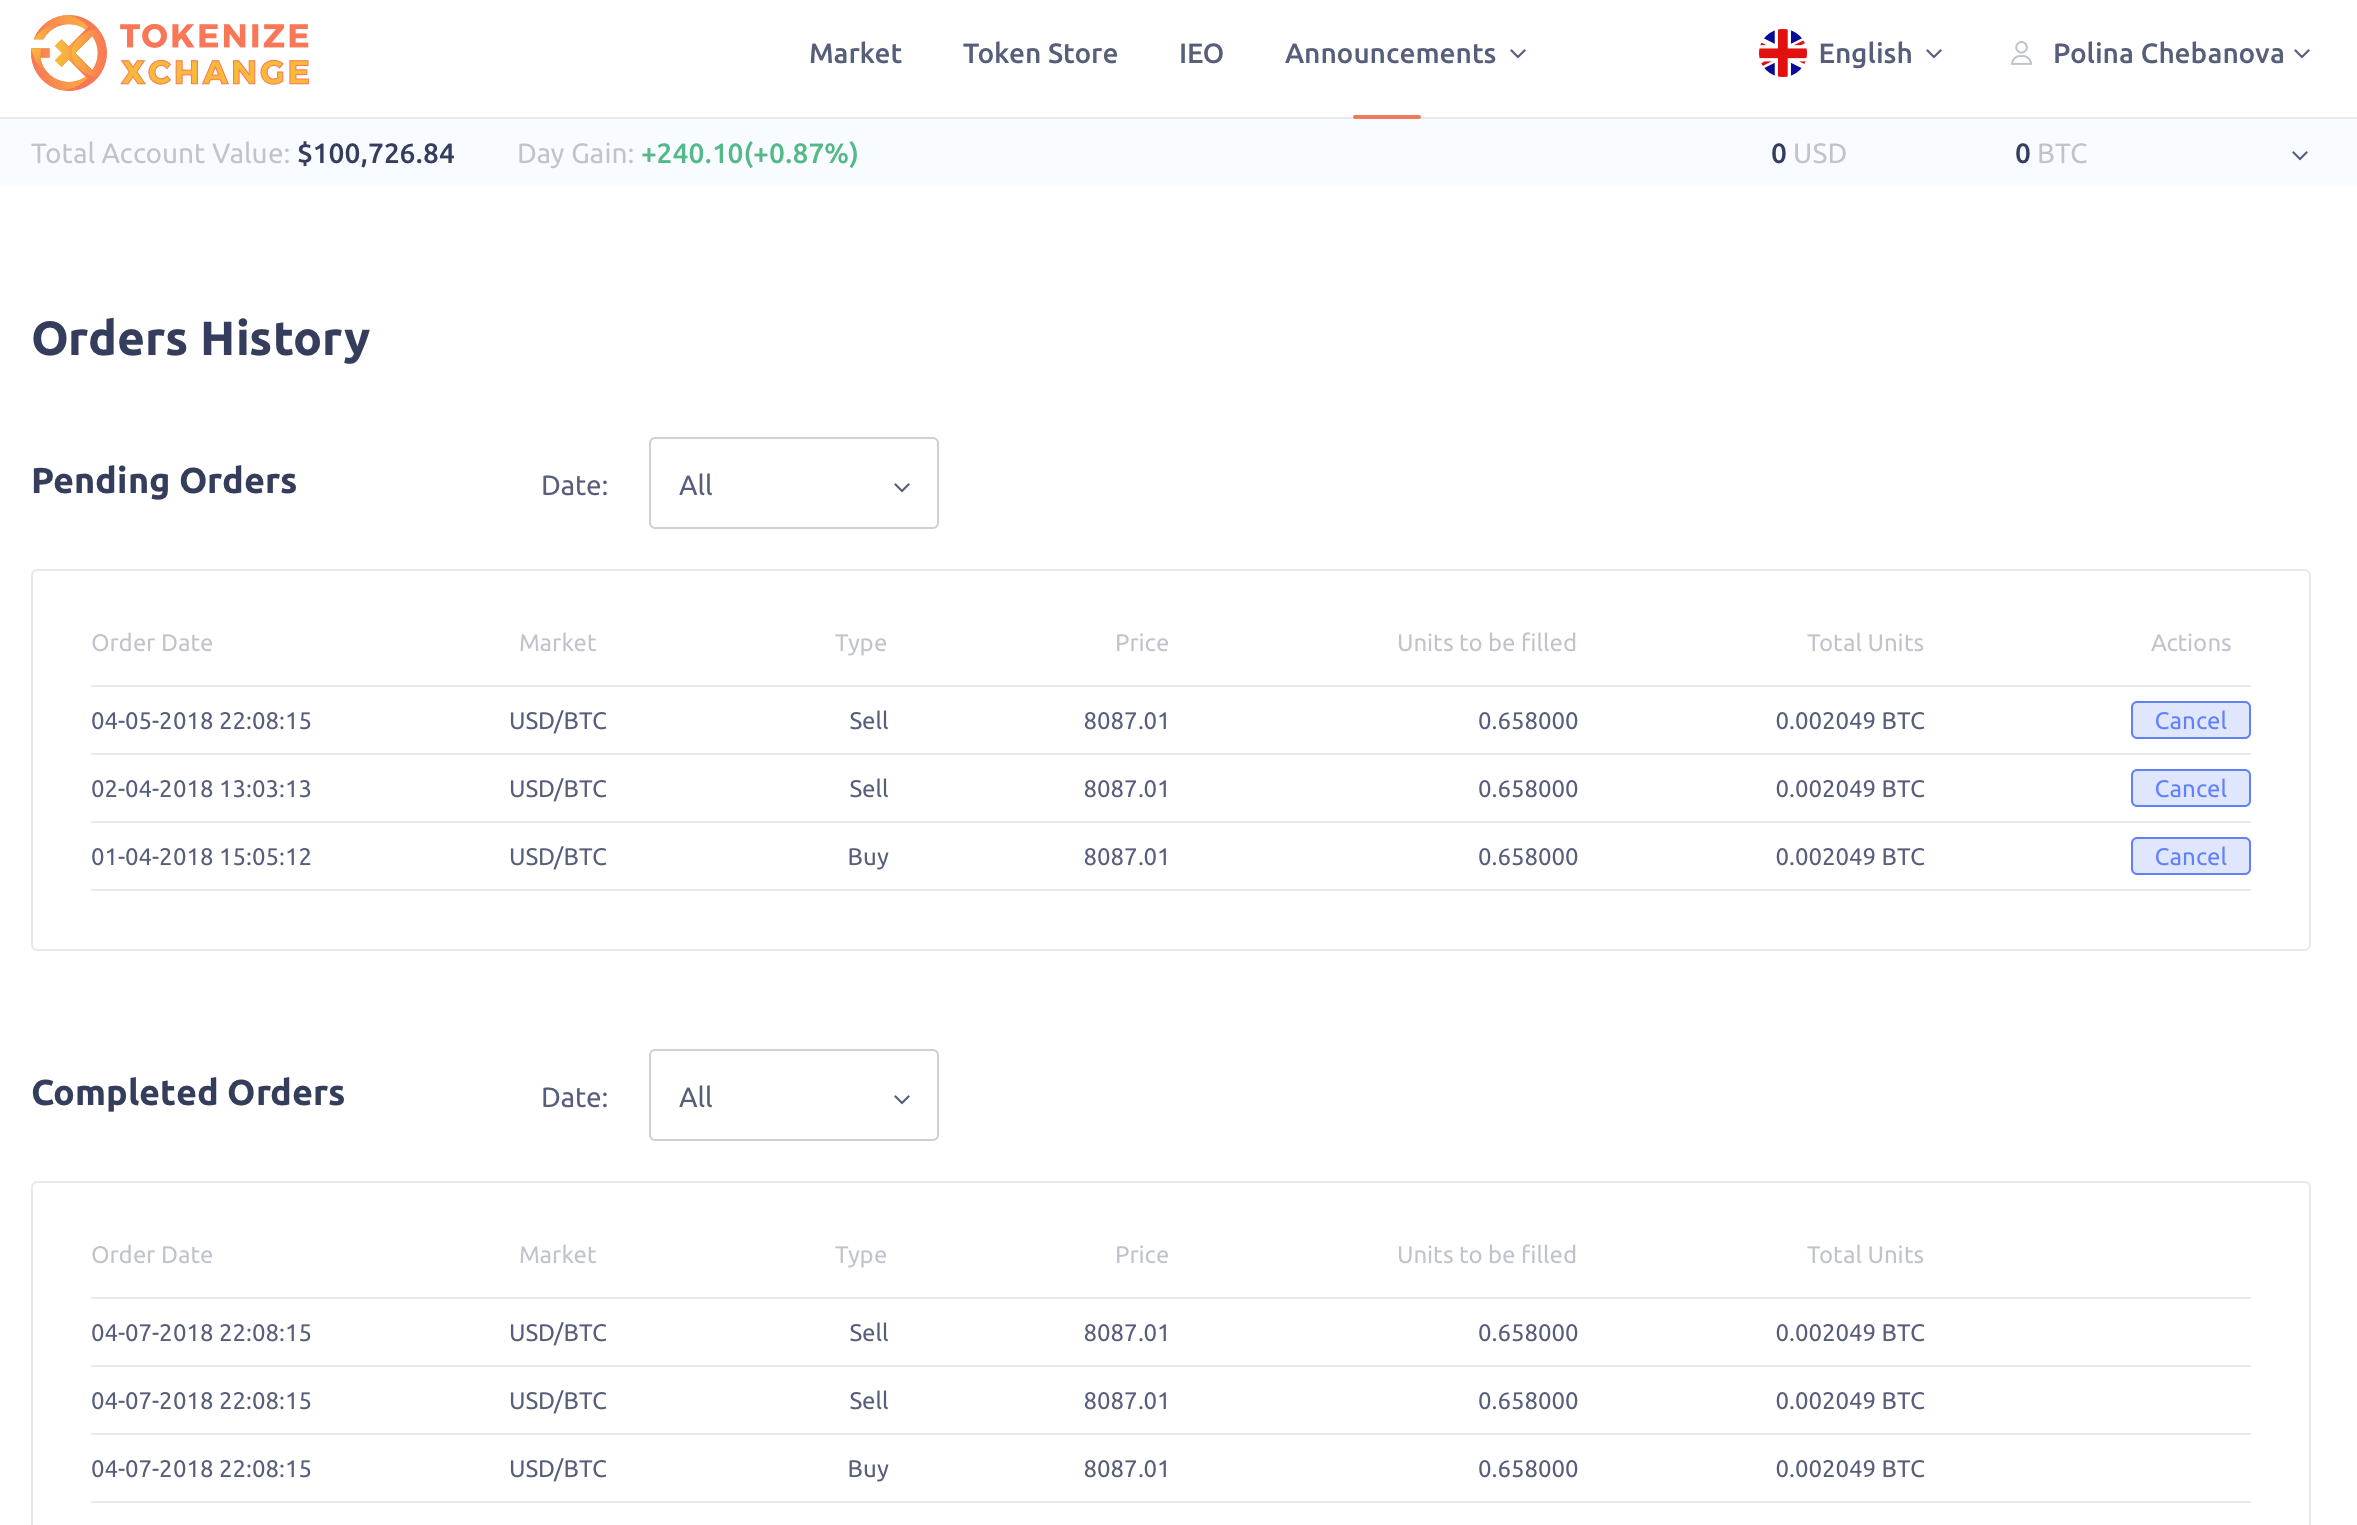Cancel the 04-05-2018 22:08:15 pending order
Viewport: 2357px width, 1525px height.
click(x=2190, y=720)
